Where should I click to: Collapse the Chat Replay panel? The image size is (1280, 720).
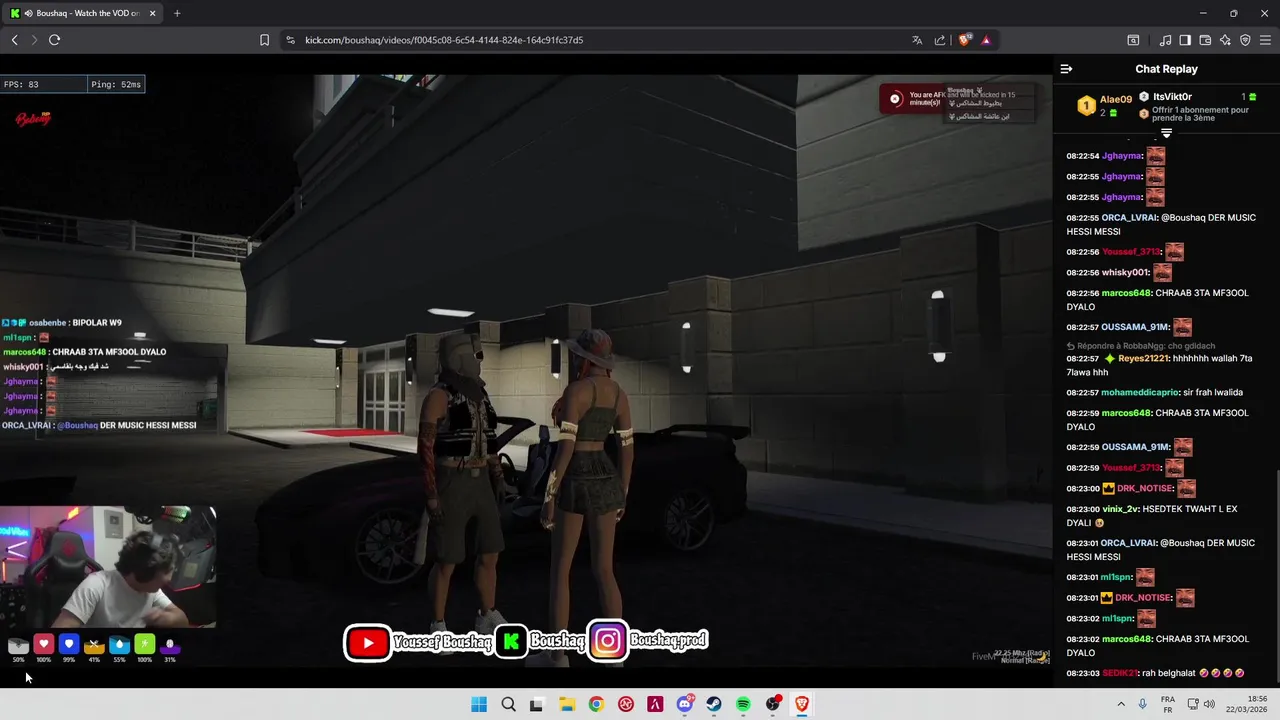point(1066,69)
